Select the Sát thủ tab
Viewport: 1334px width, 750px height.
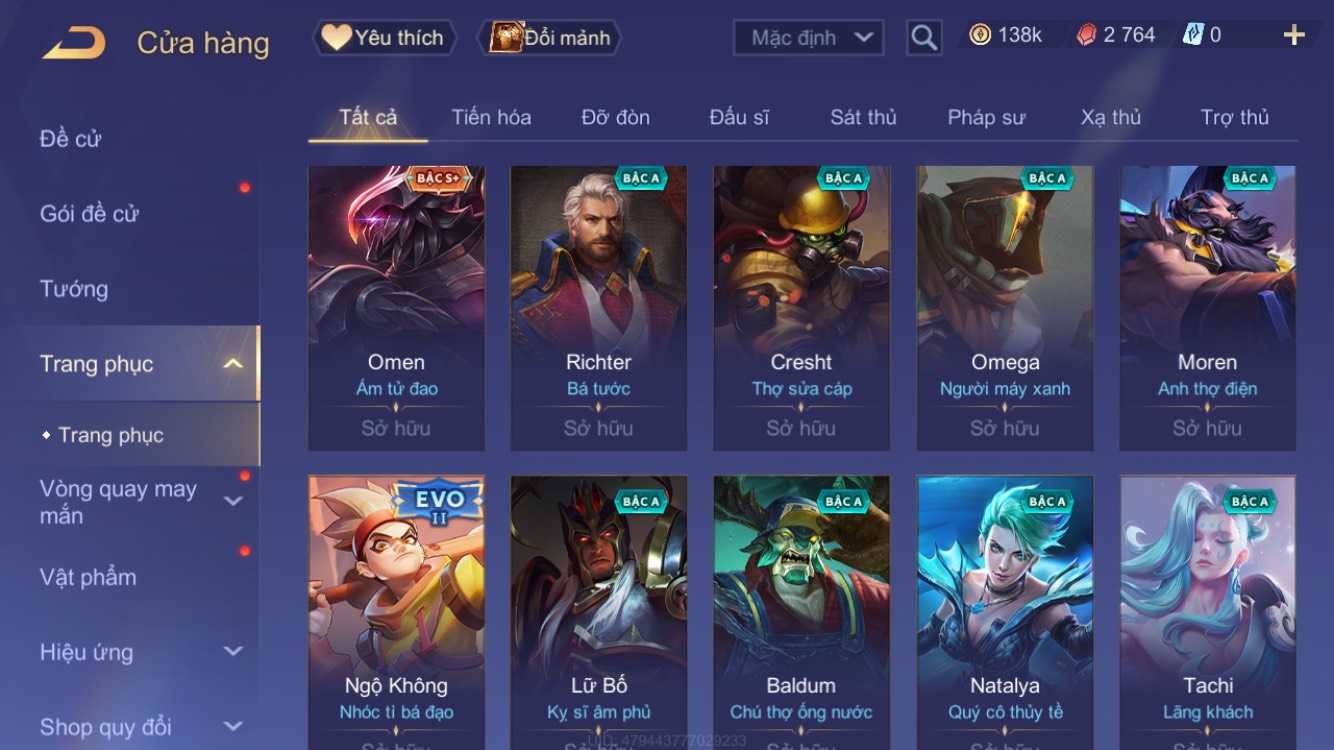[x=863, y=117]
